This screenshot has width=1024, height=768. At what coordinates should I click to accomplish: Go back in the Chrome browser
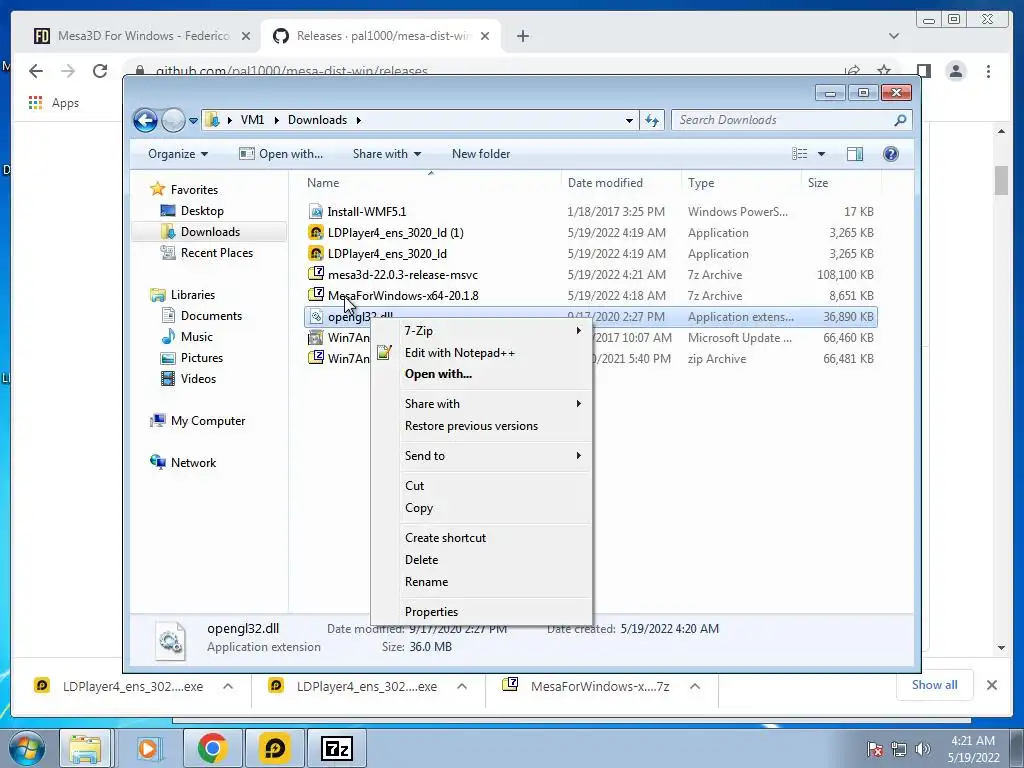pyautogui.click(x=36, y=71)
